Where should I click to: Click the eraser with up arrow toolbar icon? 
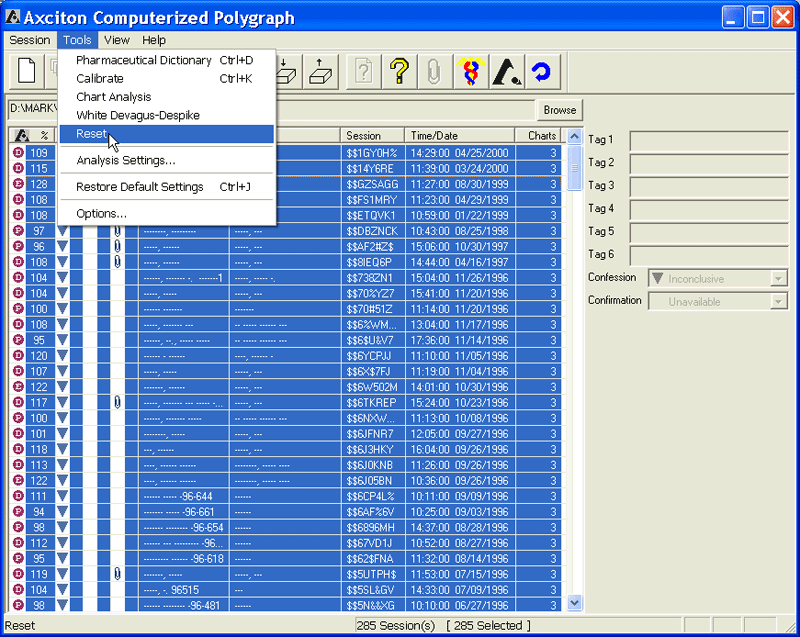[320, 71]
